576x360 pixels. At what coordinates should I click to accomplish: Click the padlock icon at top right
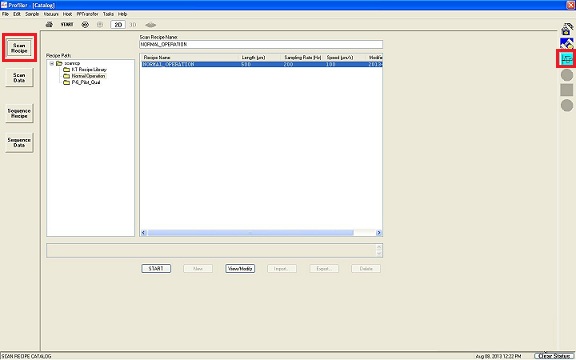[x=567, y=29]
